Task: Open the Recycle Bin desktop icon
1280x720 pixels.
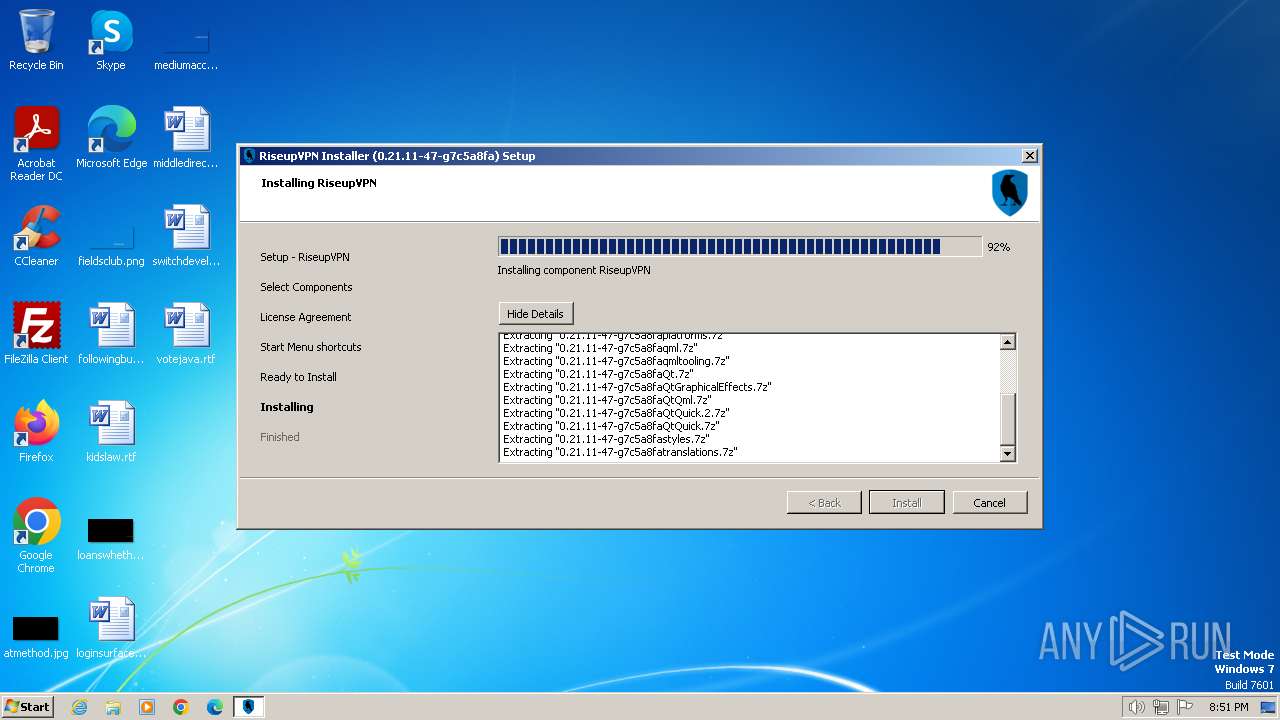Action: [x=36, y=40]
